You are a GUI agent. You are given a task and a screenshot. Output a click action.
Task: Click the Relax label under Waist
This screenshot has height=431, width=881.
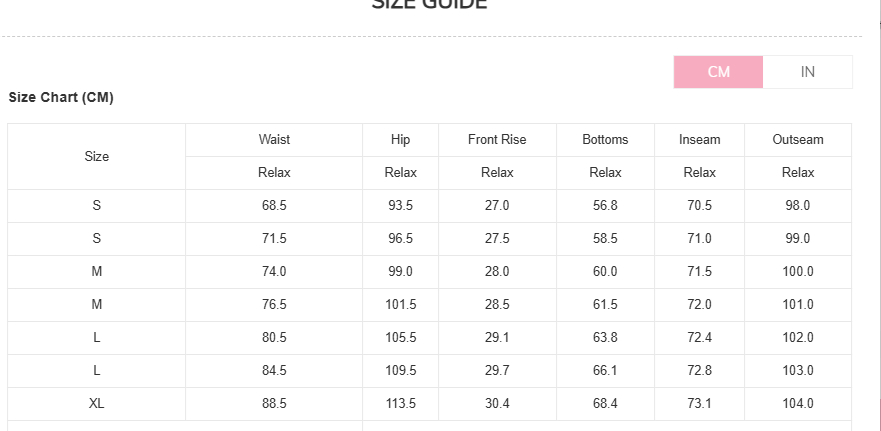point(274,173)
